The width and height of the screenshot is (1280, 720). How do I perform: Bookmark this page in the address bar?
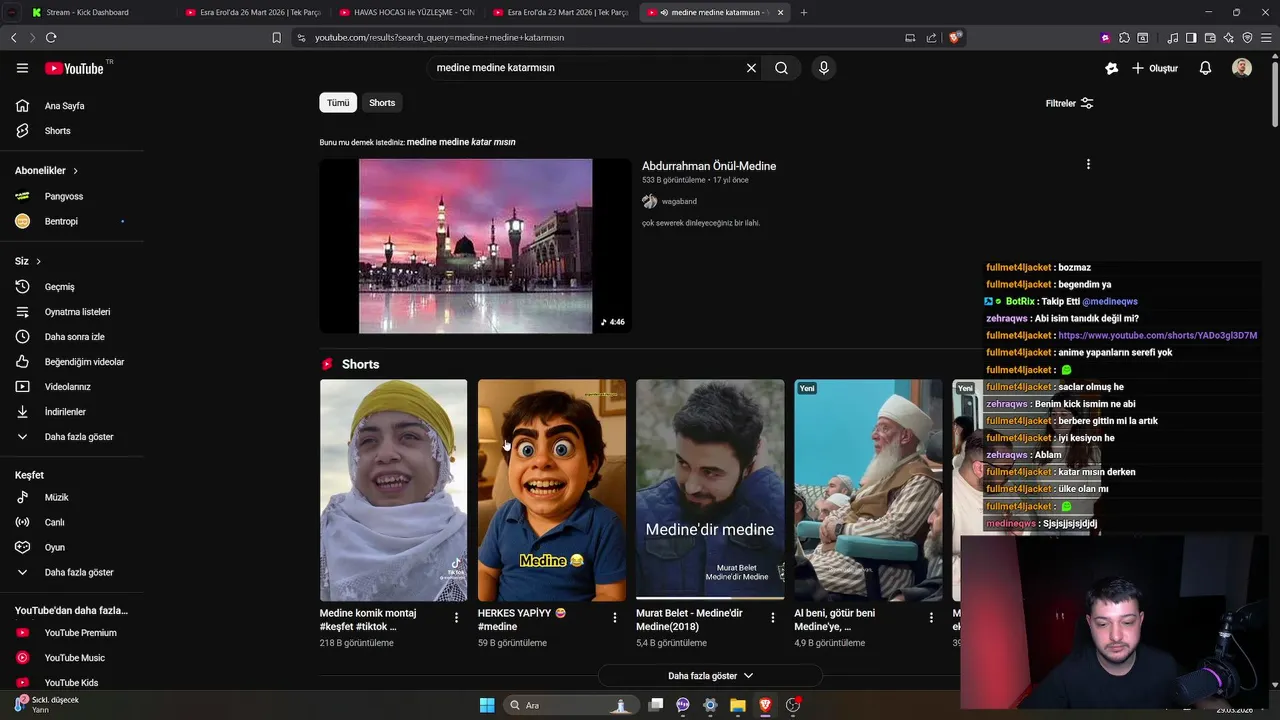coord(277,37)
